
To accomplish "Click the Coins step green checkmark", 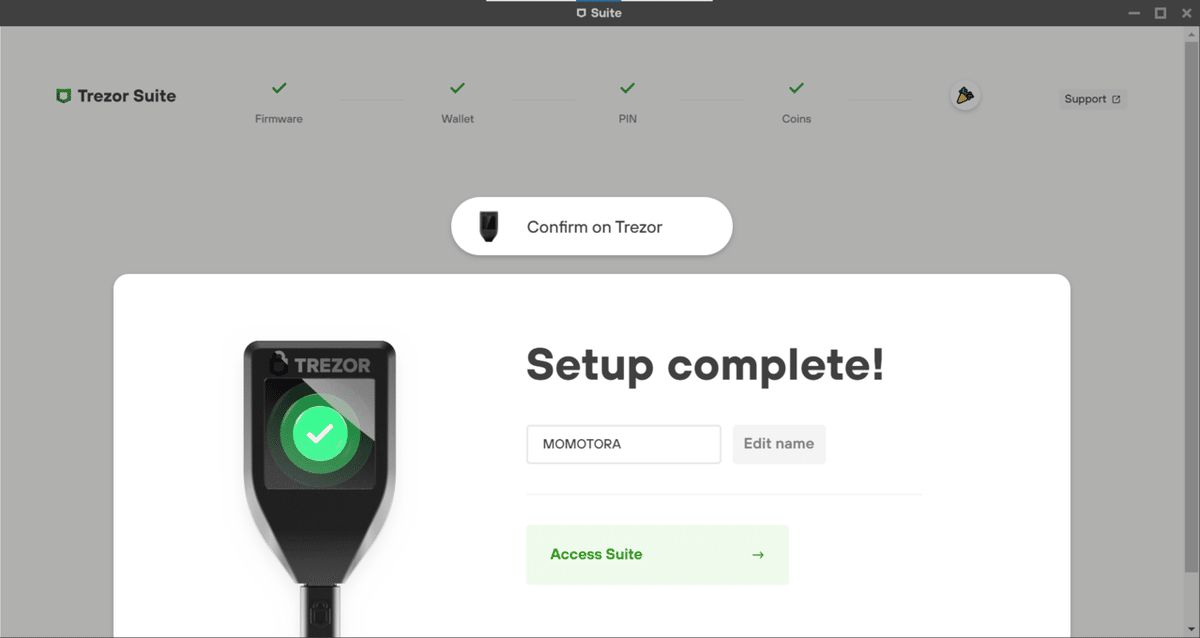I will coord(796,88).
